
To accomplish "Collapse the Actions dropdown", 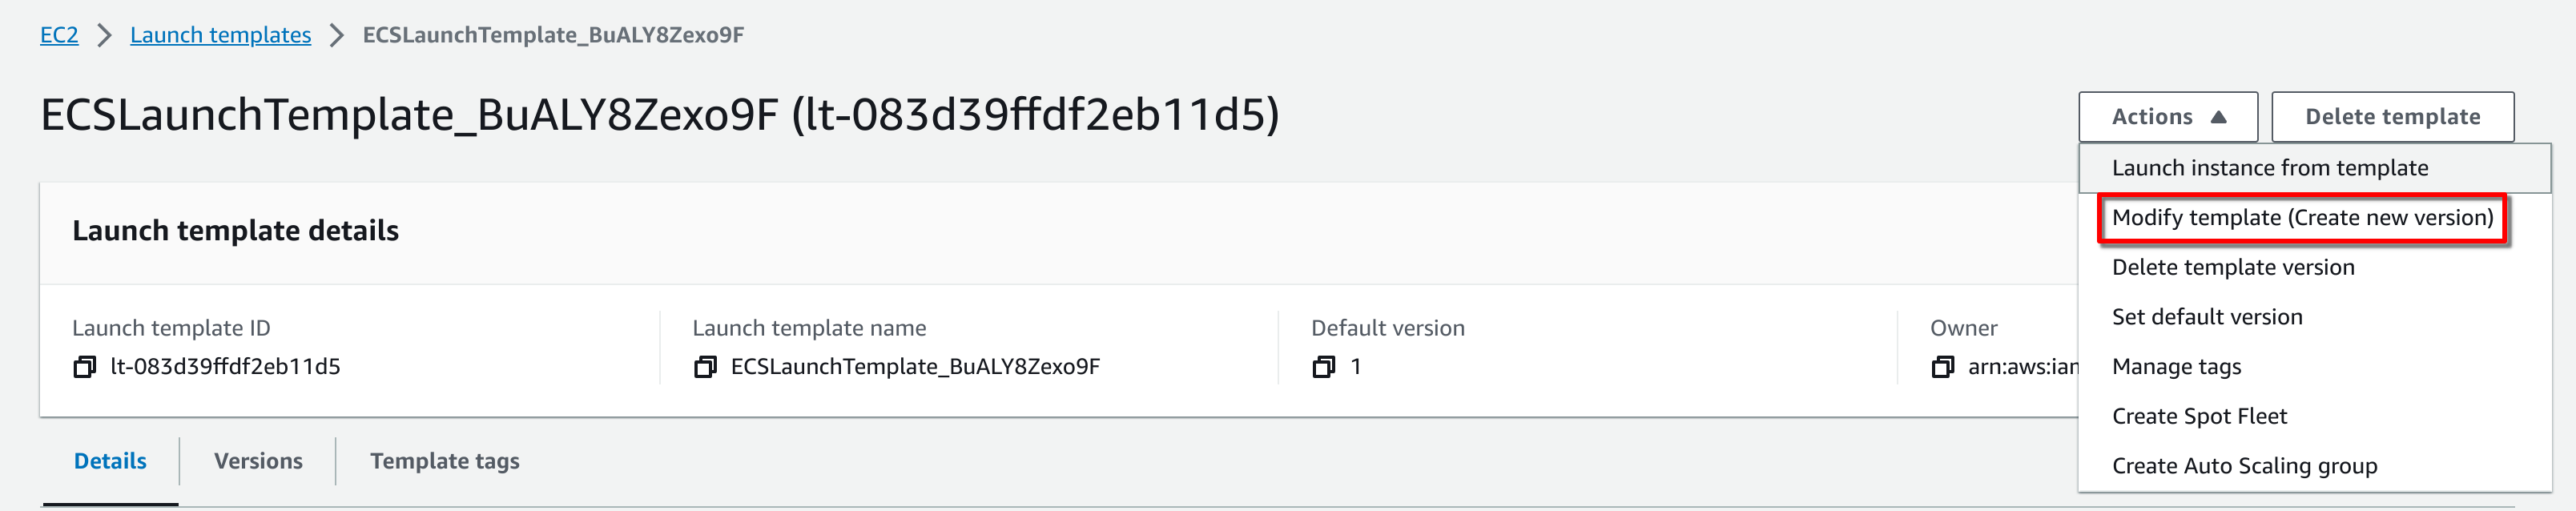I will tap(2168, 117).
